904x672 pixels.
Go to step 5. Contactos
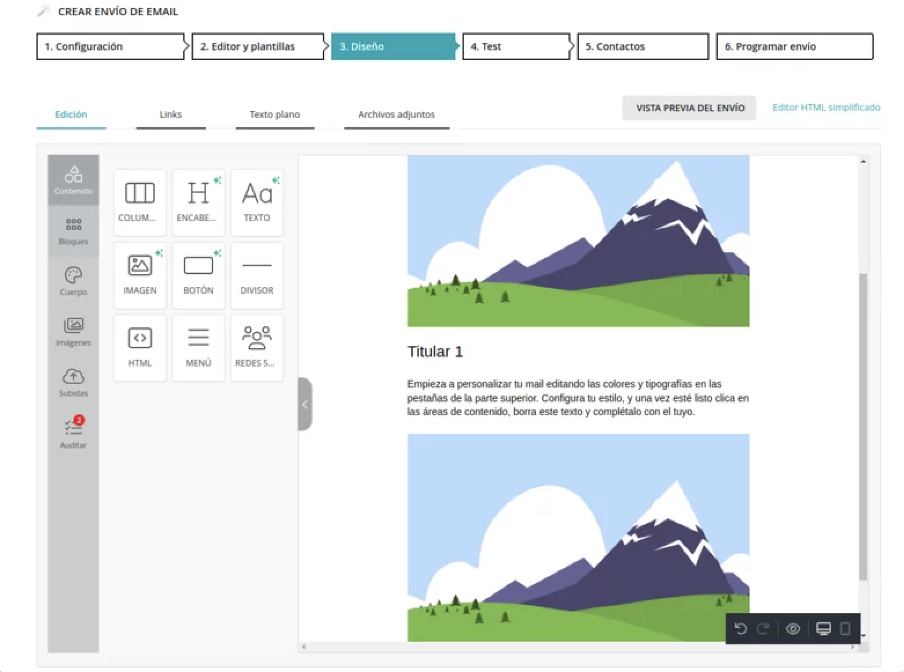click(643, 46)
